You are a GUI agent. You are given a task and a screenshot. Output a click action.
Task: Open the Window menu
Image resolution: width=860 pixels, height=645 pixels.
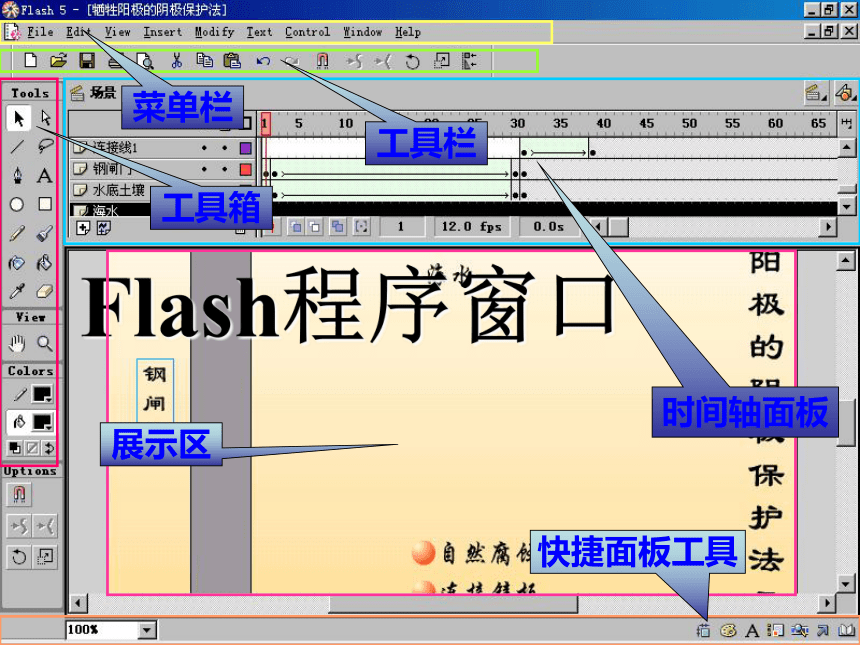363,32
